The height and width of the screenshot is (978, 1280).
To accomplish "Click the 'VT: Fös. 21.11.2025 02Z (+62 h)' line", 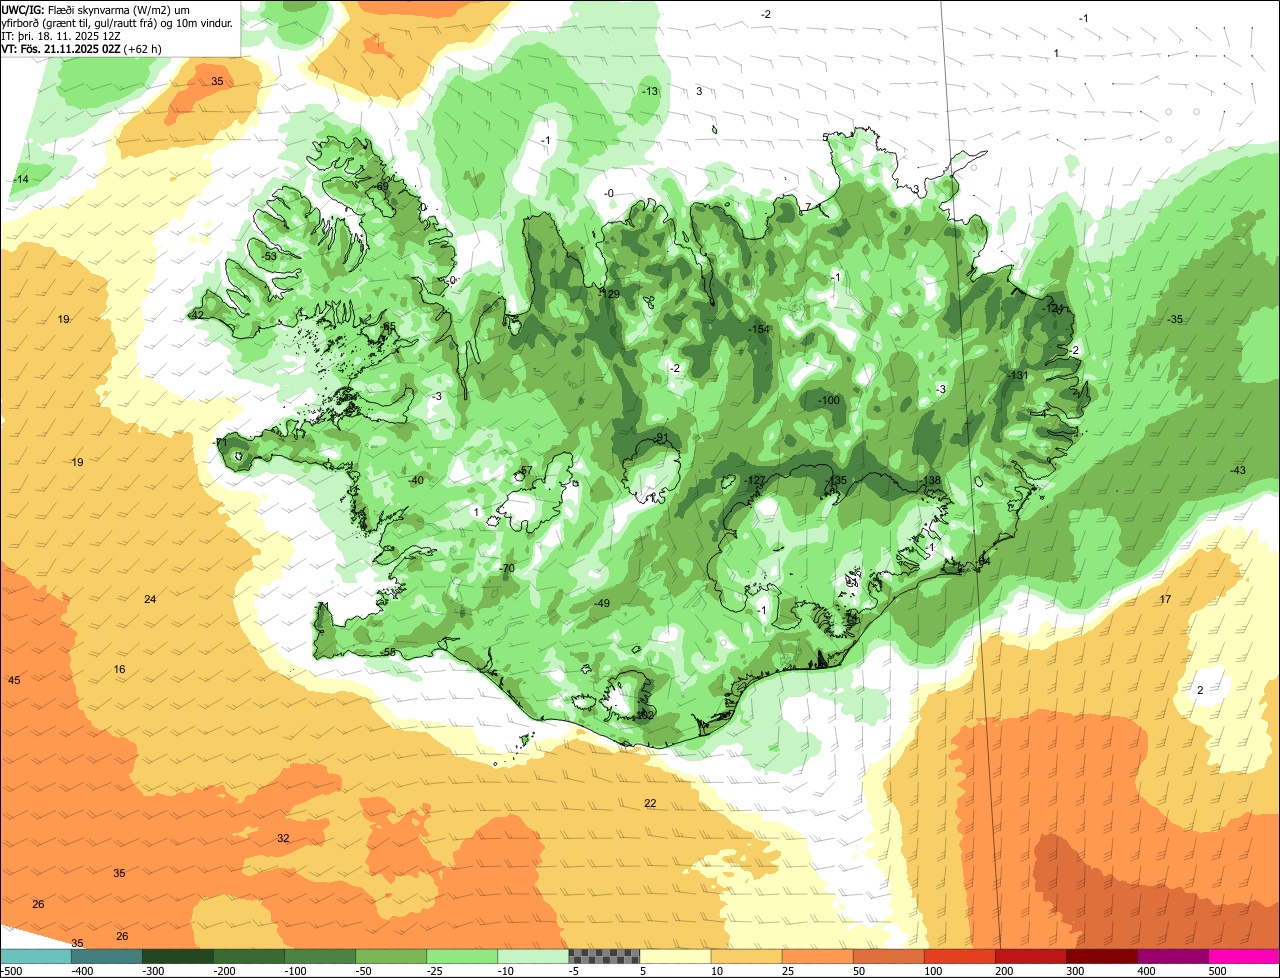I will click(x=82, y=48).
